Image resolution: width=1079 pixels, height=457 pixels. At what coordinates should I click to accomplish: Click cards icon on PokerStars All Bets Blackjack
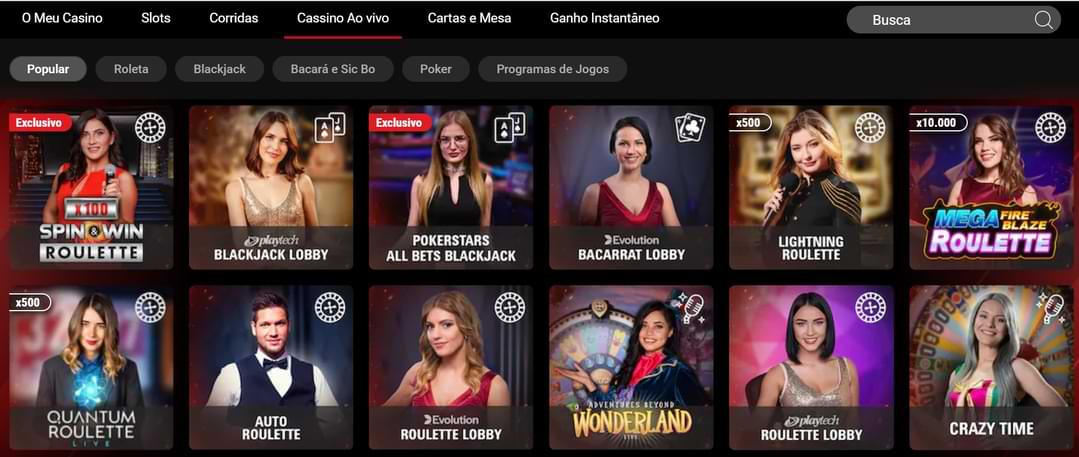coord(510,127)
